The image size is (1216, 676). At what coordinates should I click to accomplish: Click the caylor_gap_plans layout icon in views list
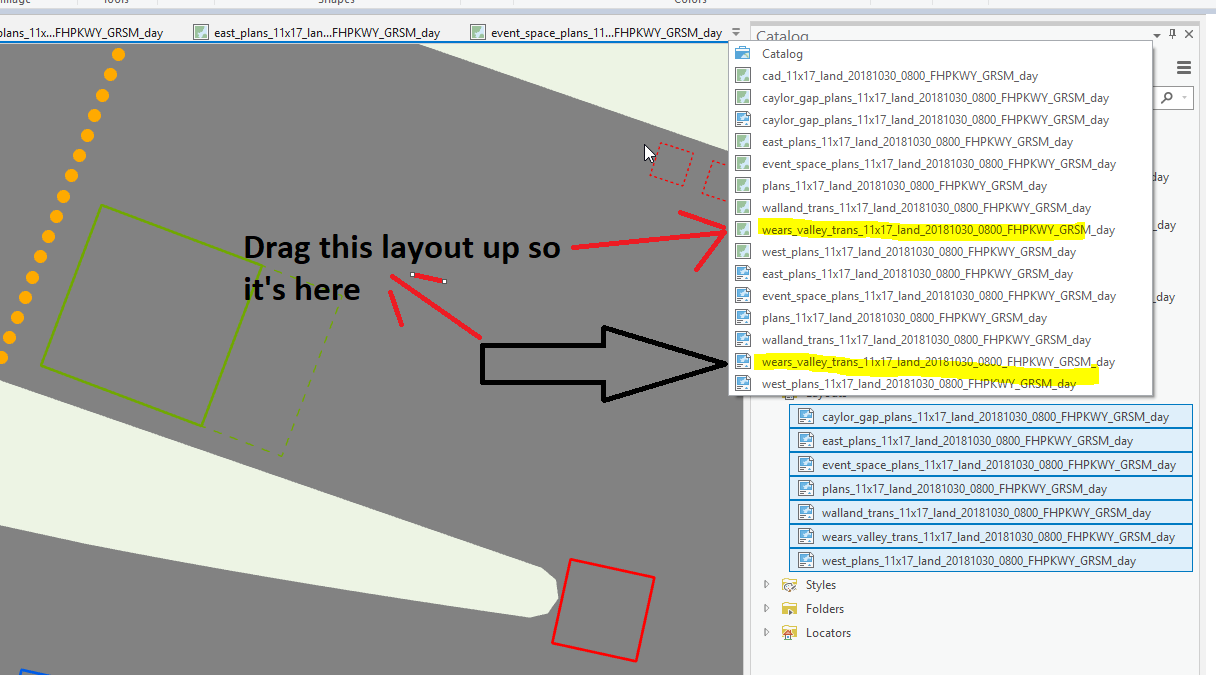[743, 120]
